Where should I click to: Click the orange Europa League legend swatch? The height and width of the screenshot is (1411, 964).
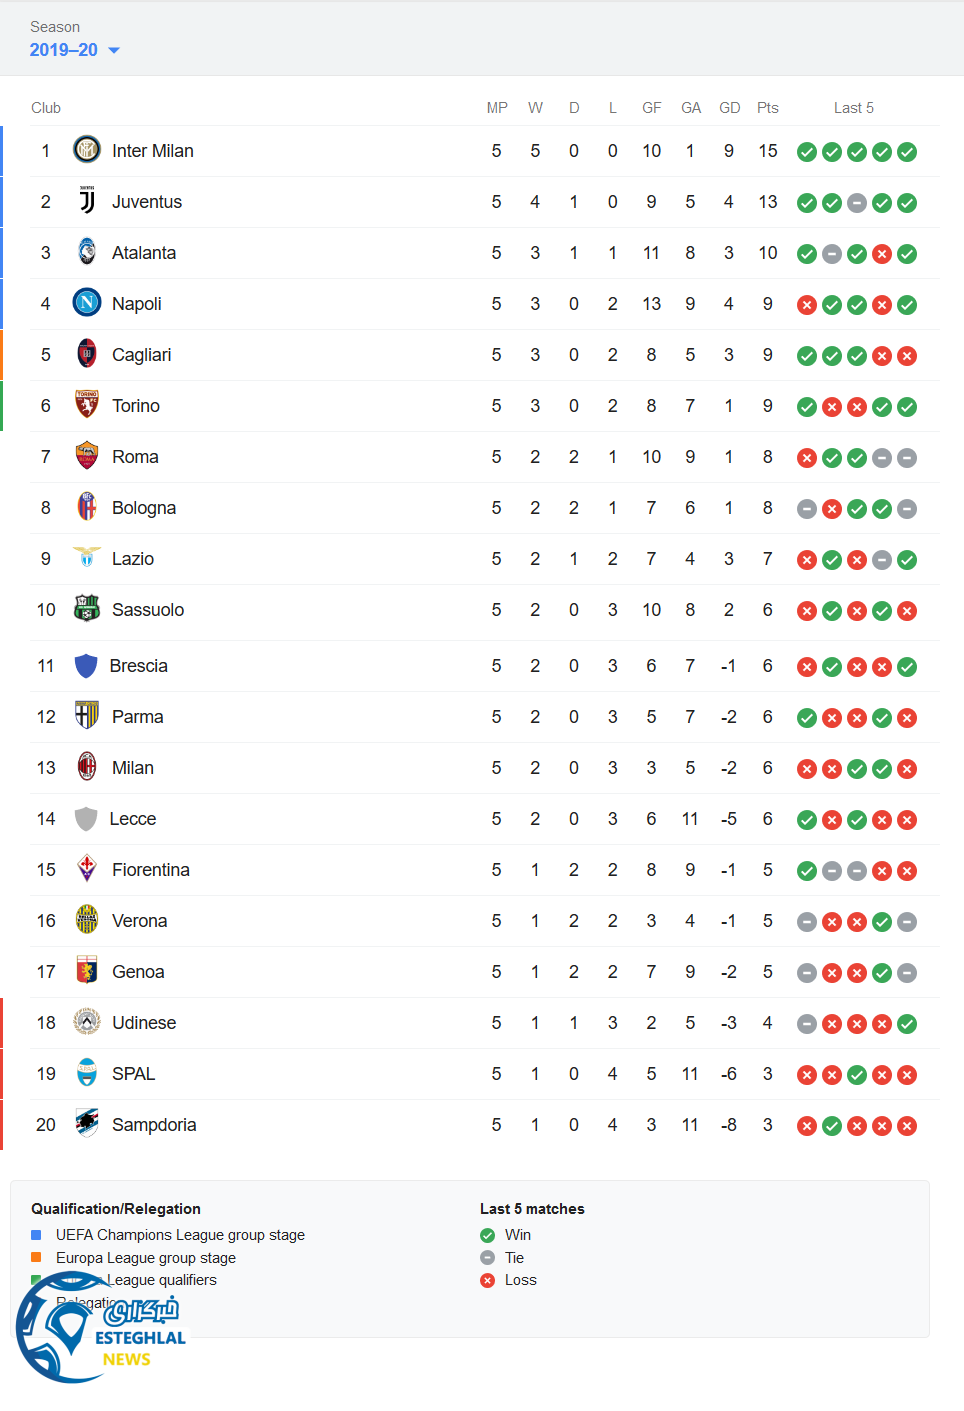pos(36,1257)
